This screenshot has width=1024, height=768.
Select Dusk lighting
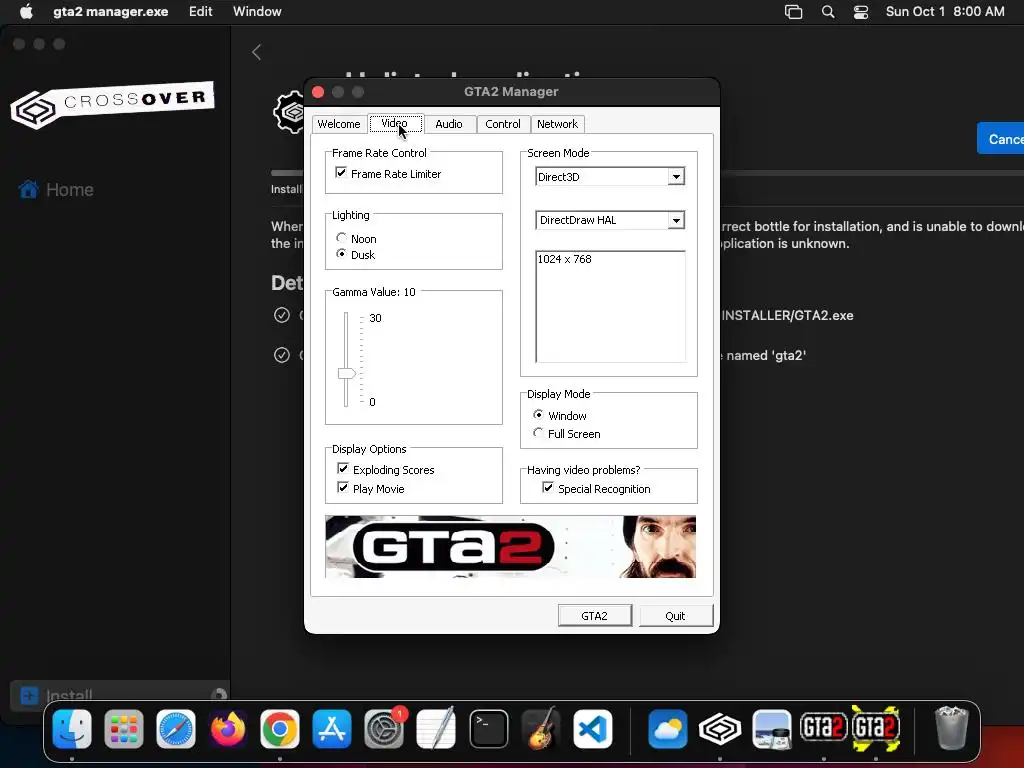[x=342, y=254]
